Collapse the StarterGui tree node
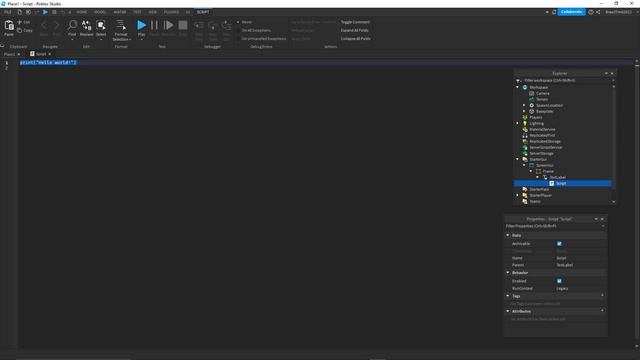Viewport: 640px width, 360px height. click(x=518, y=159)
